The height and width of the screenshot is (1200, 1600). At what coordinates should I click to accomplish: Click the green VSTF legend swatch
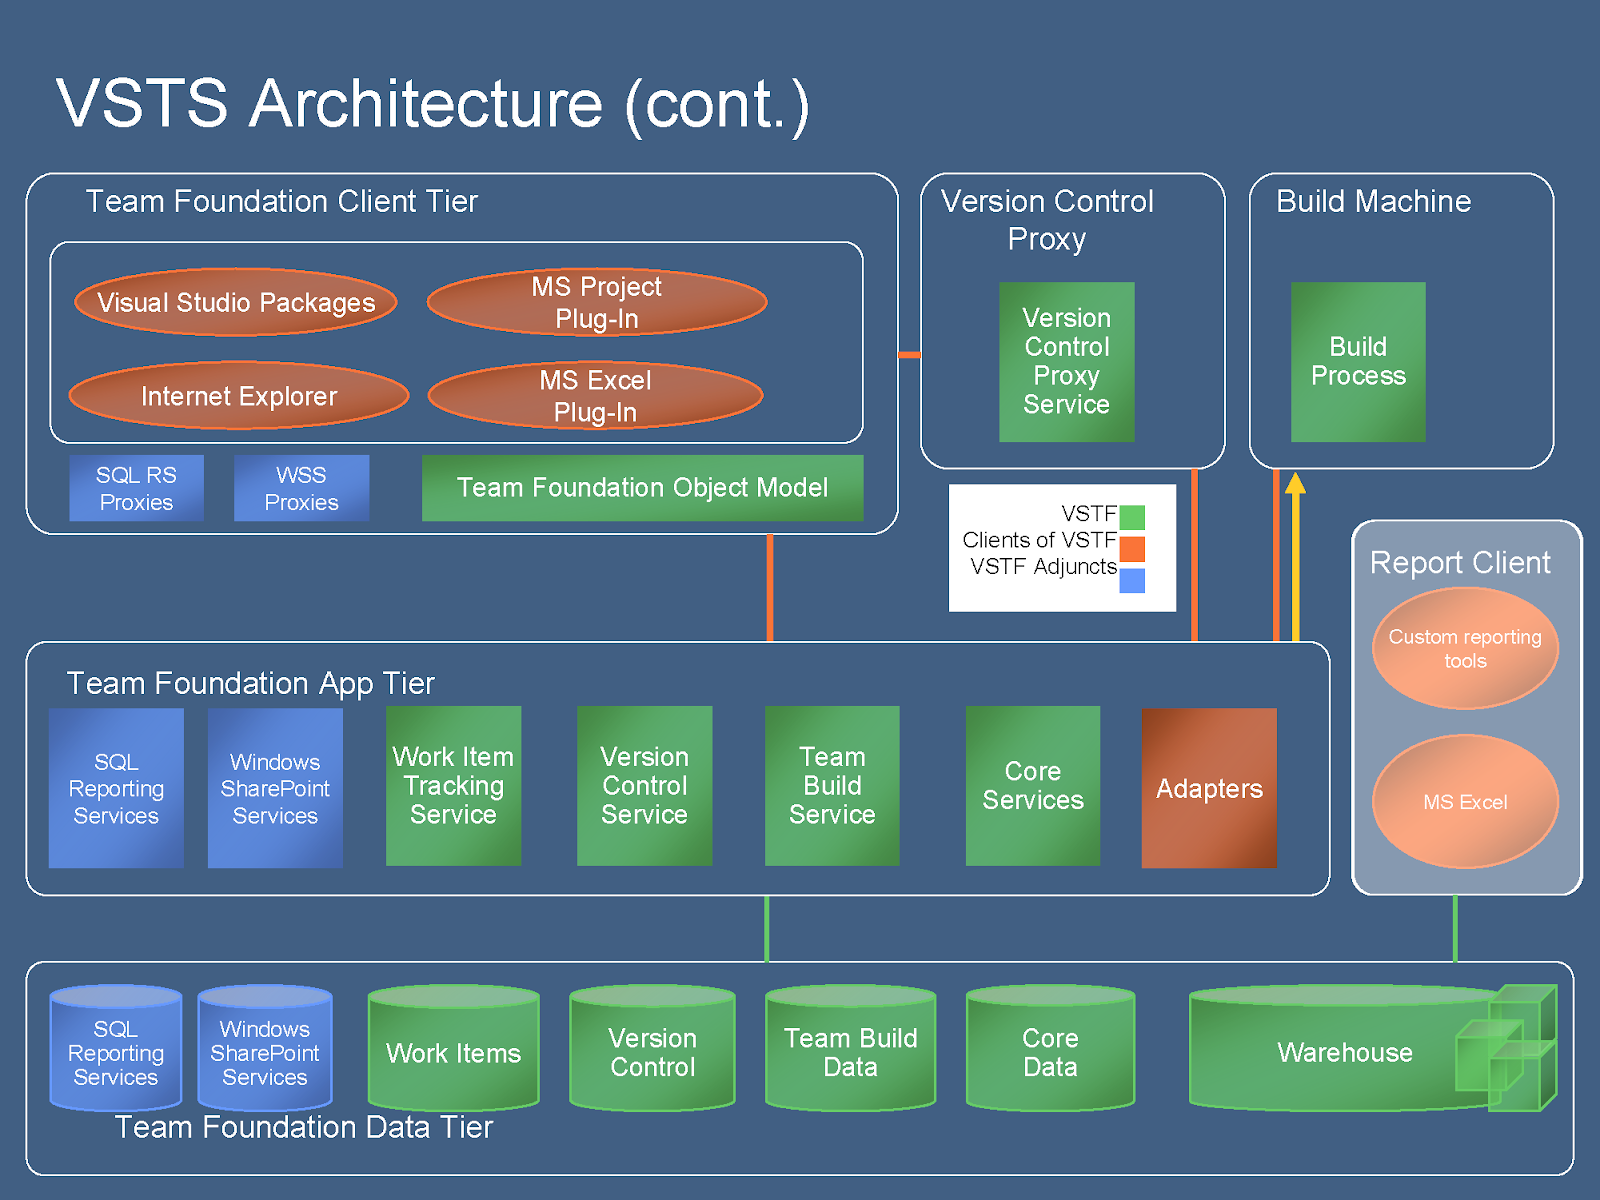coord(1132,517)
